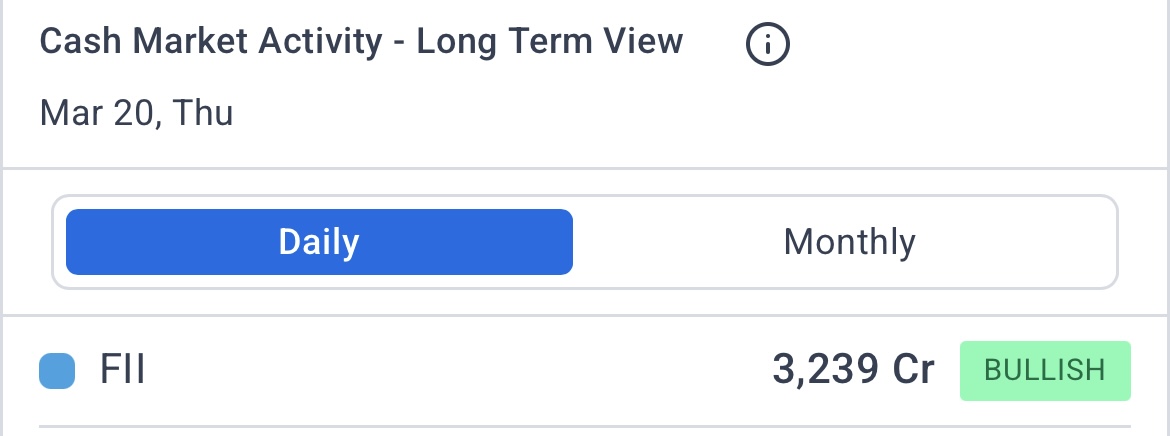This screenshot has height=436, width=1170.
Task: Select the Monthly toggle option
Action: pos(849,242)
